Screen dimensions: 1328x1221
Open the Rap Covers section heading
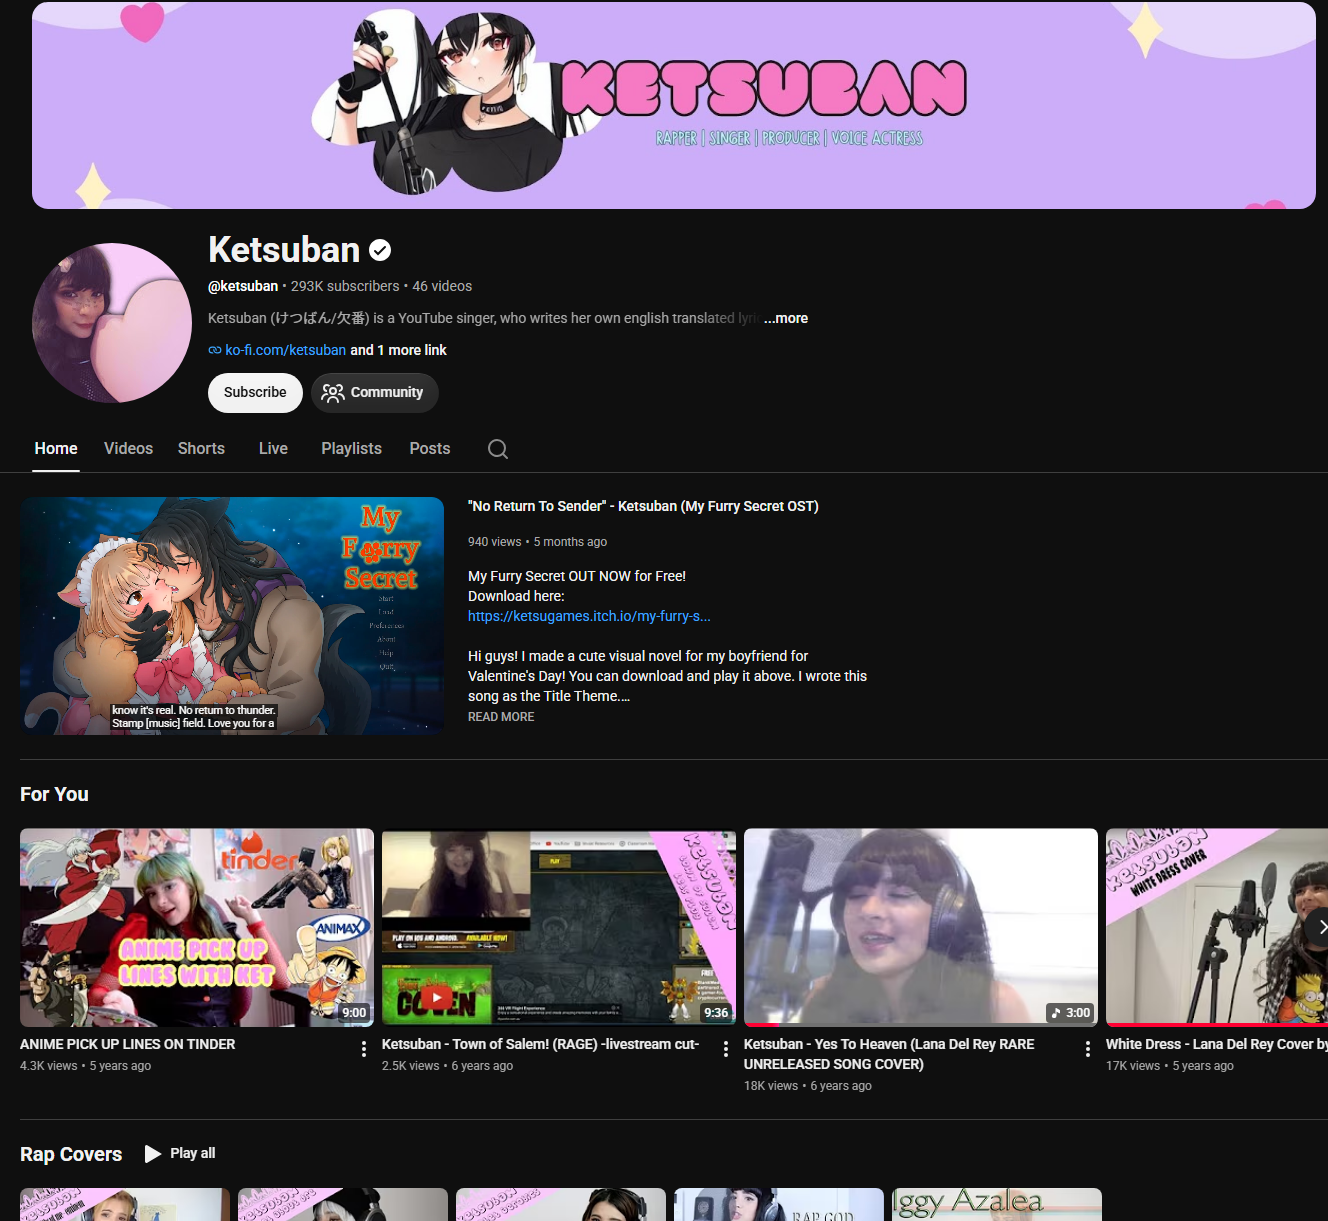(71, 1154)
